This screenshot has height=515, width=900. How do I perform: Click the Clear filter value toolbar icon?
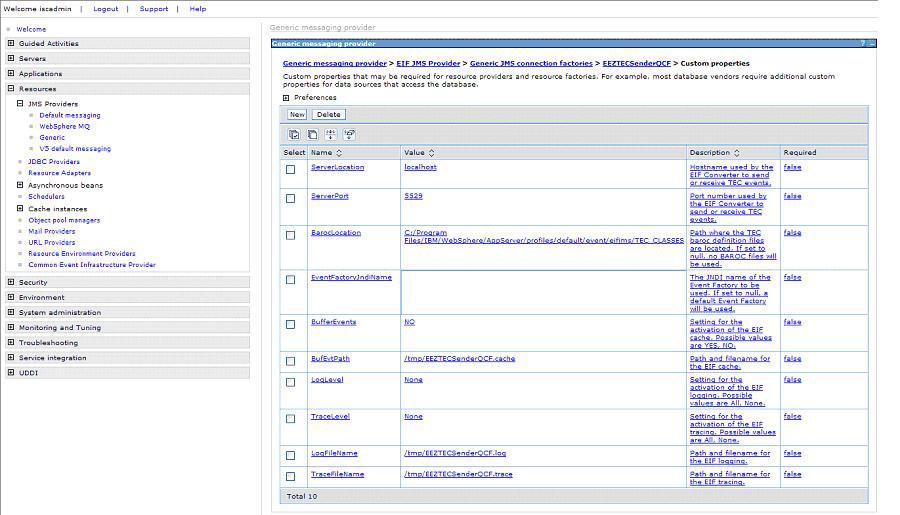tap(349, 134)
